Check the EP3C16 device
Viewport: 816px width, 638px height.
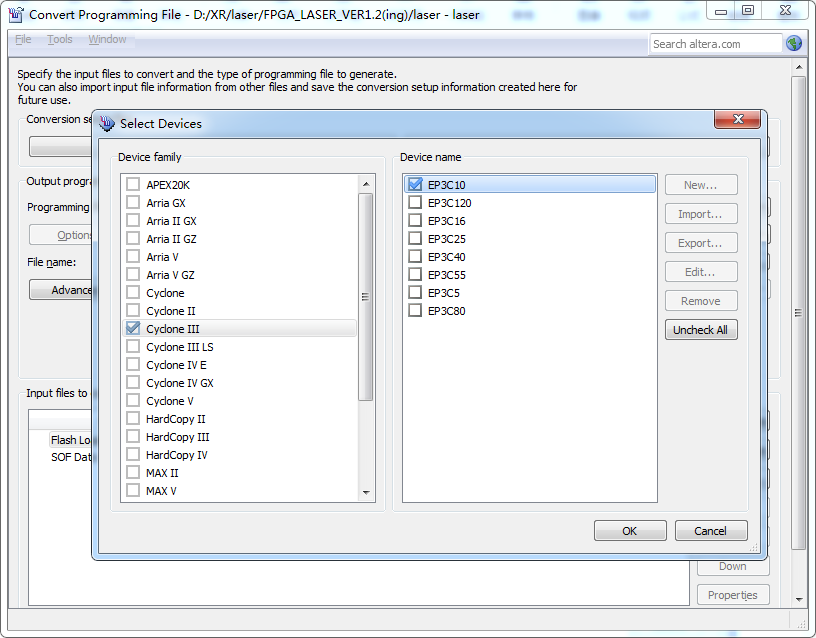(415, 220)
